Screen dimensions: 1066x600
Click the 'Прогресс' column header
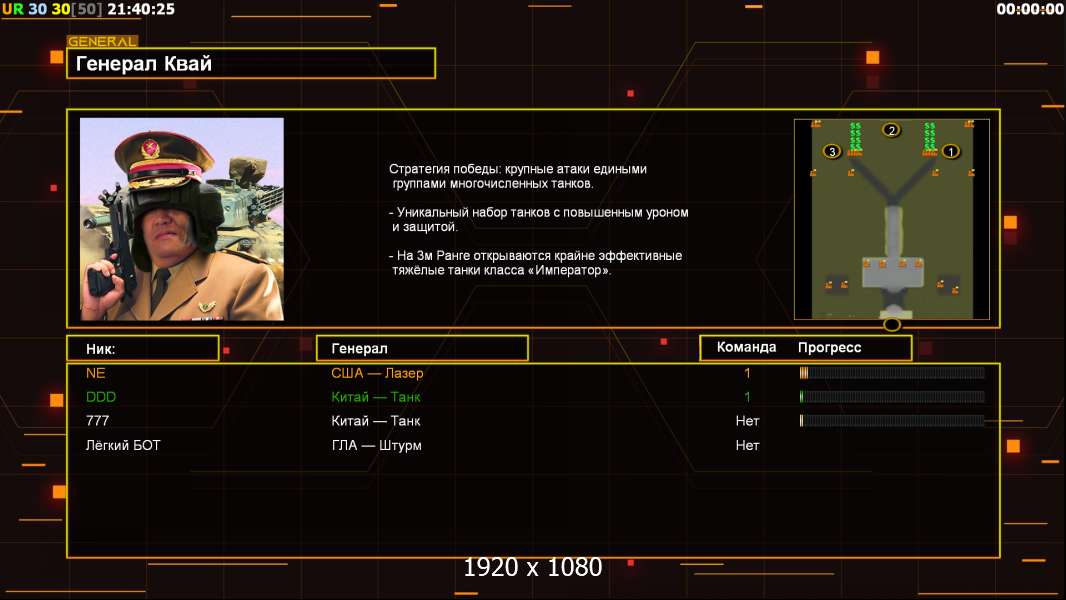[x=829, y=347]
